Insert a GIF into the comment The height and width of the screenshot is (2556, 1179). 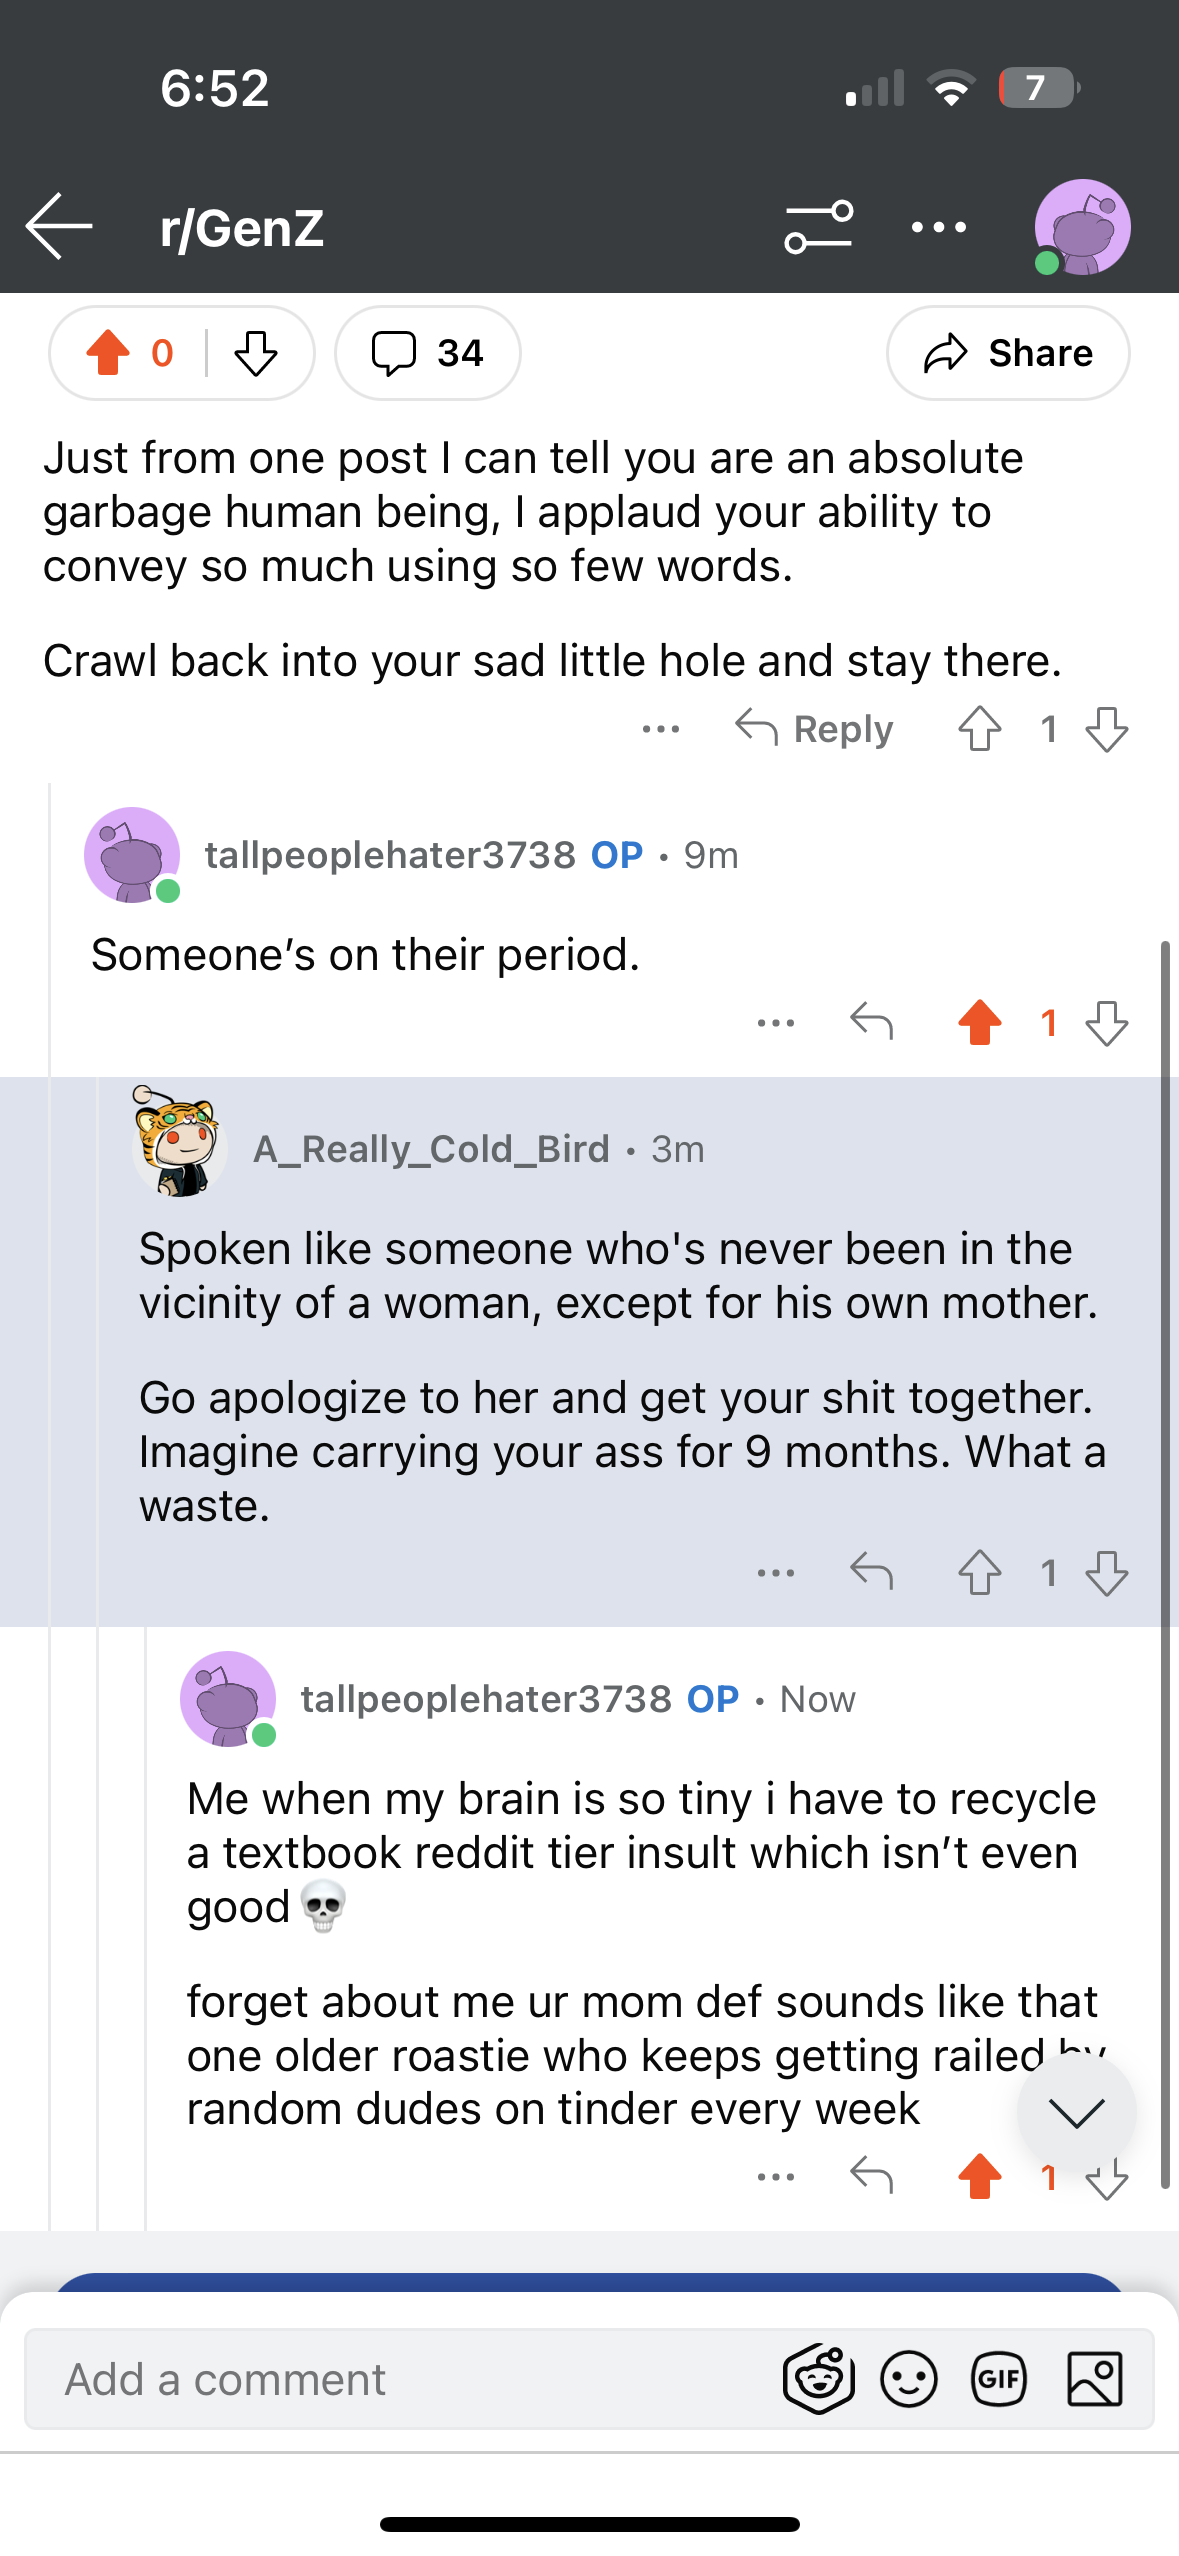coord(999,2379)
